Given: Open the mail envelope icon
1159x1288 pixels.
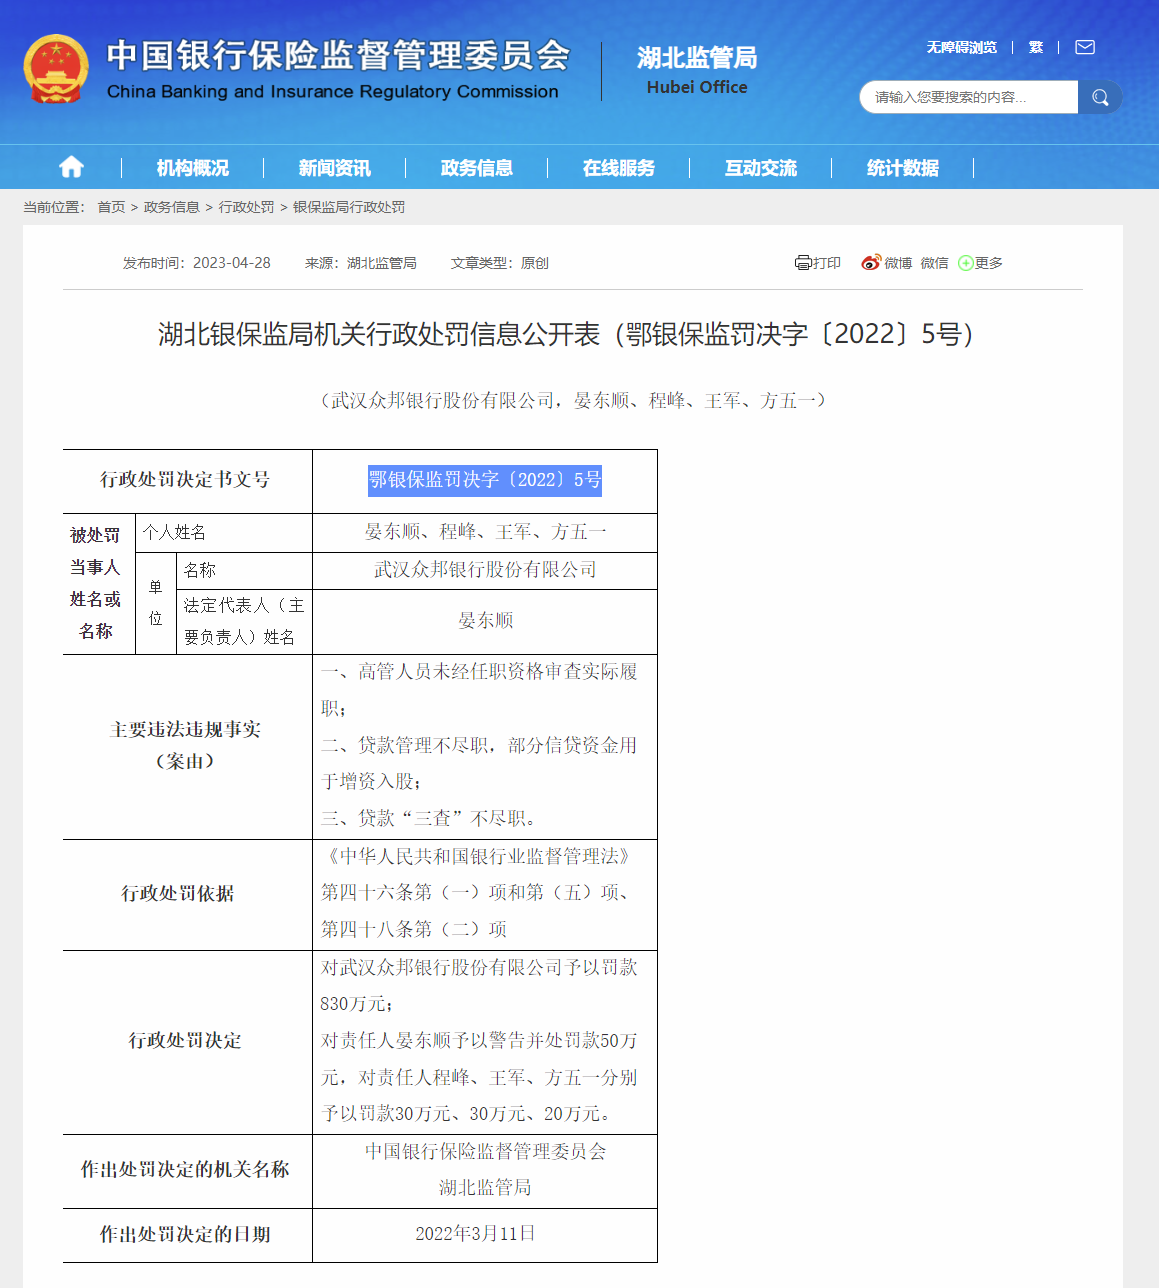Looking at the screenshot, I should point(1085,47).
